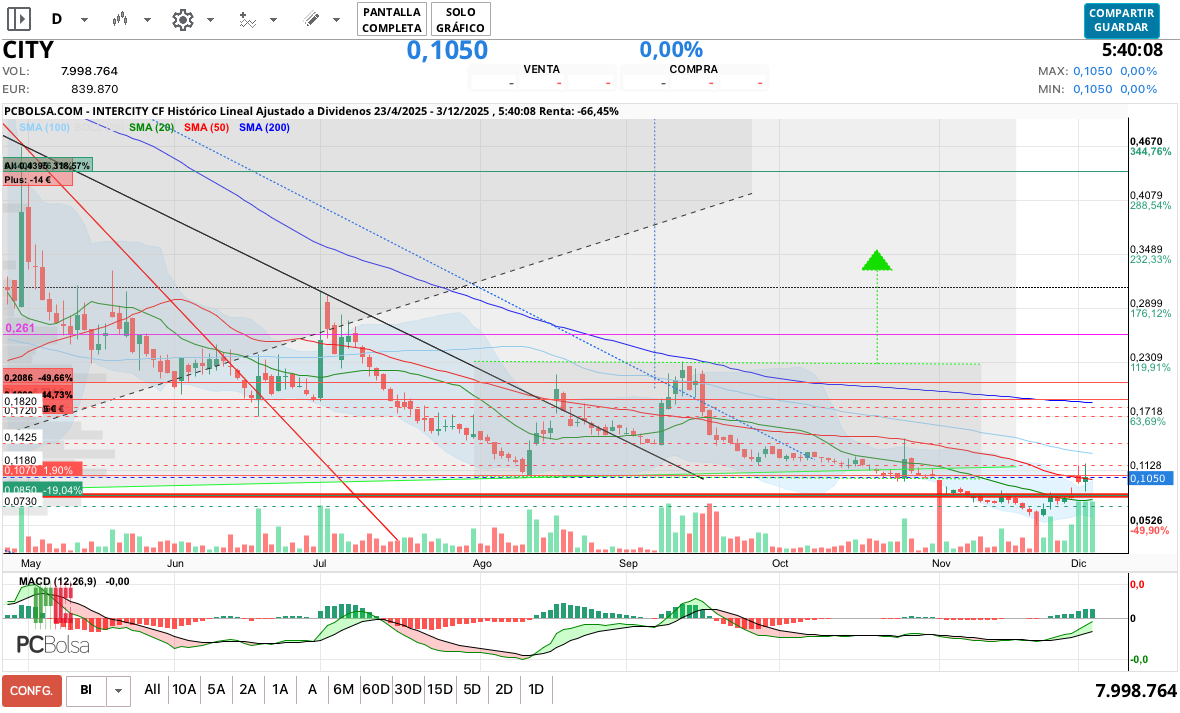
Task: Click the add indicator icon
Action: click(247, 19)
